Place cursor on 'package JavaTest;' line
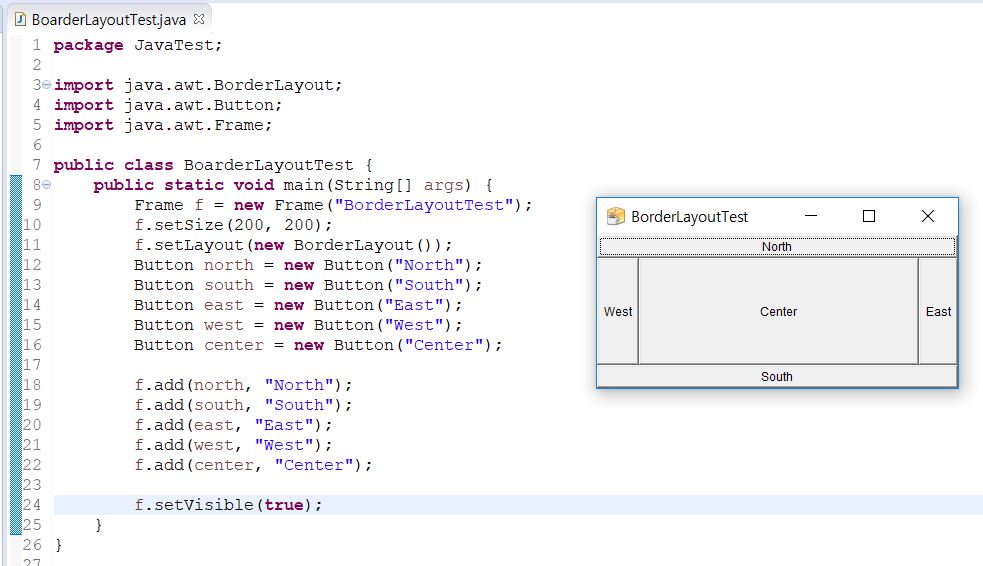983x566 pixels. pyautogui.click(x=137, y=45)
